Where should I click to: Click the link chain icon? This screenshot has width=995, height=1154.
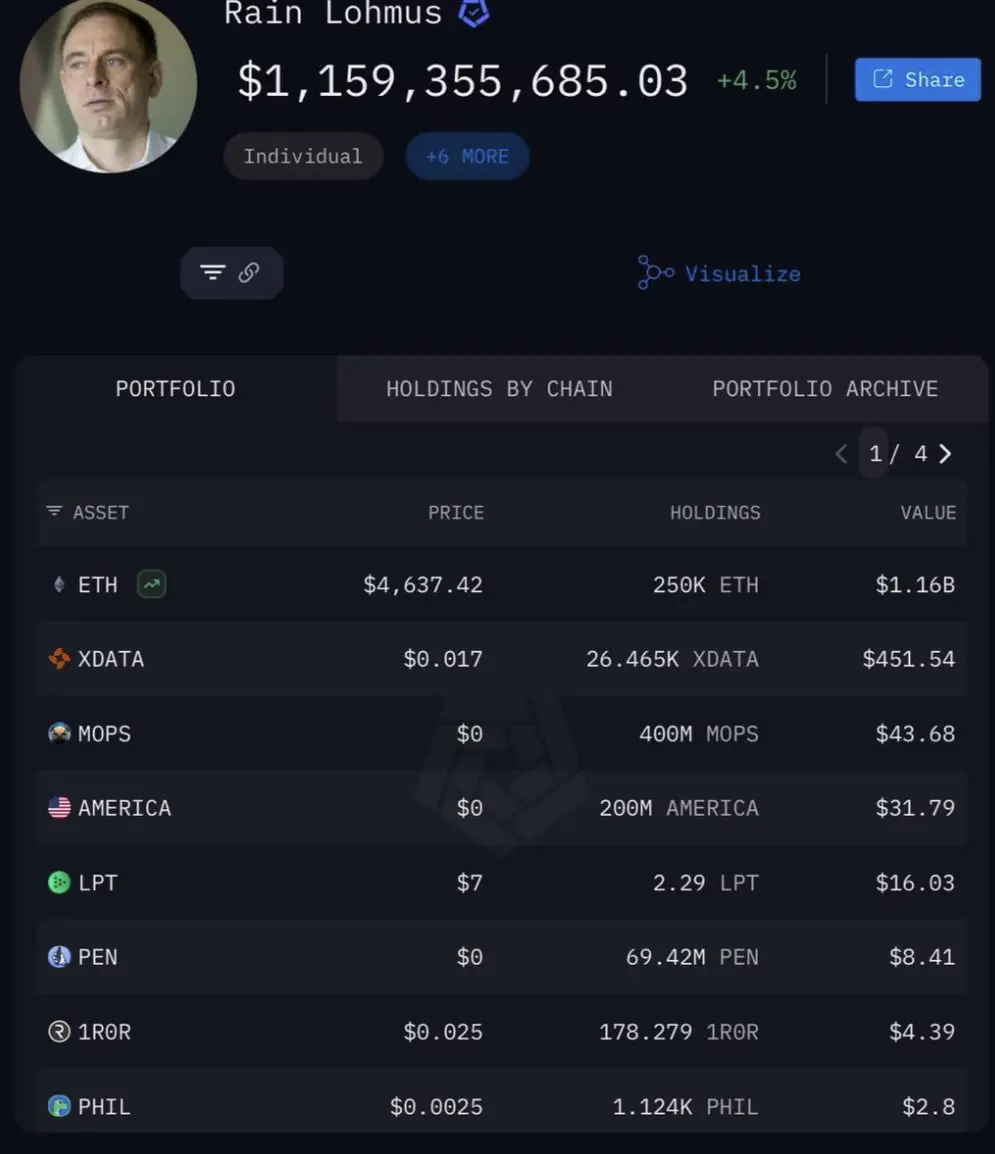(249, 273)
